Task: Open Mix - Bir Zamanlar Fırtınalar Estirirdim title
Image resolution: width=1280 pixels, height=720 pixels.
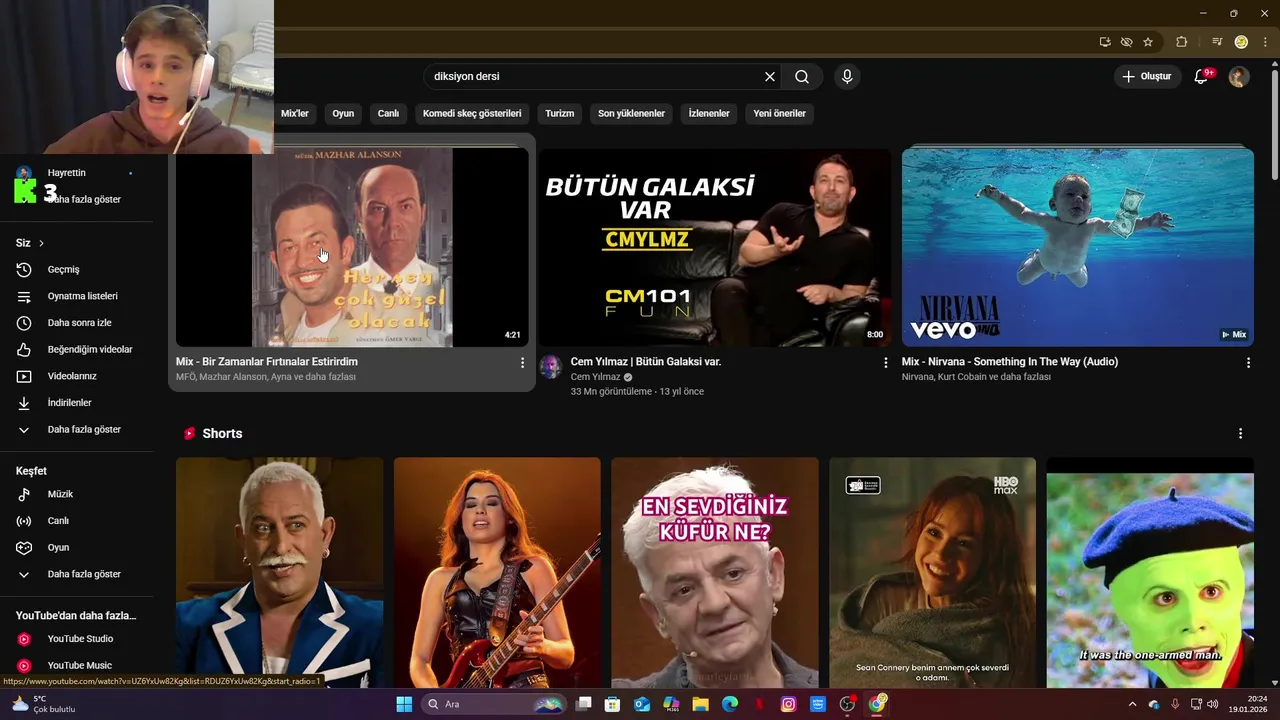Action: coord(267,362)
